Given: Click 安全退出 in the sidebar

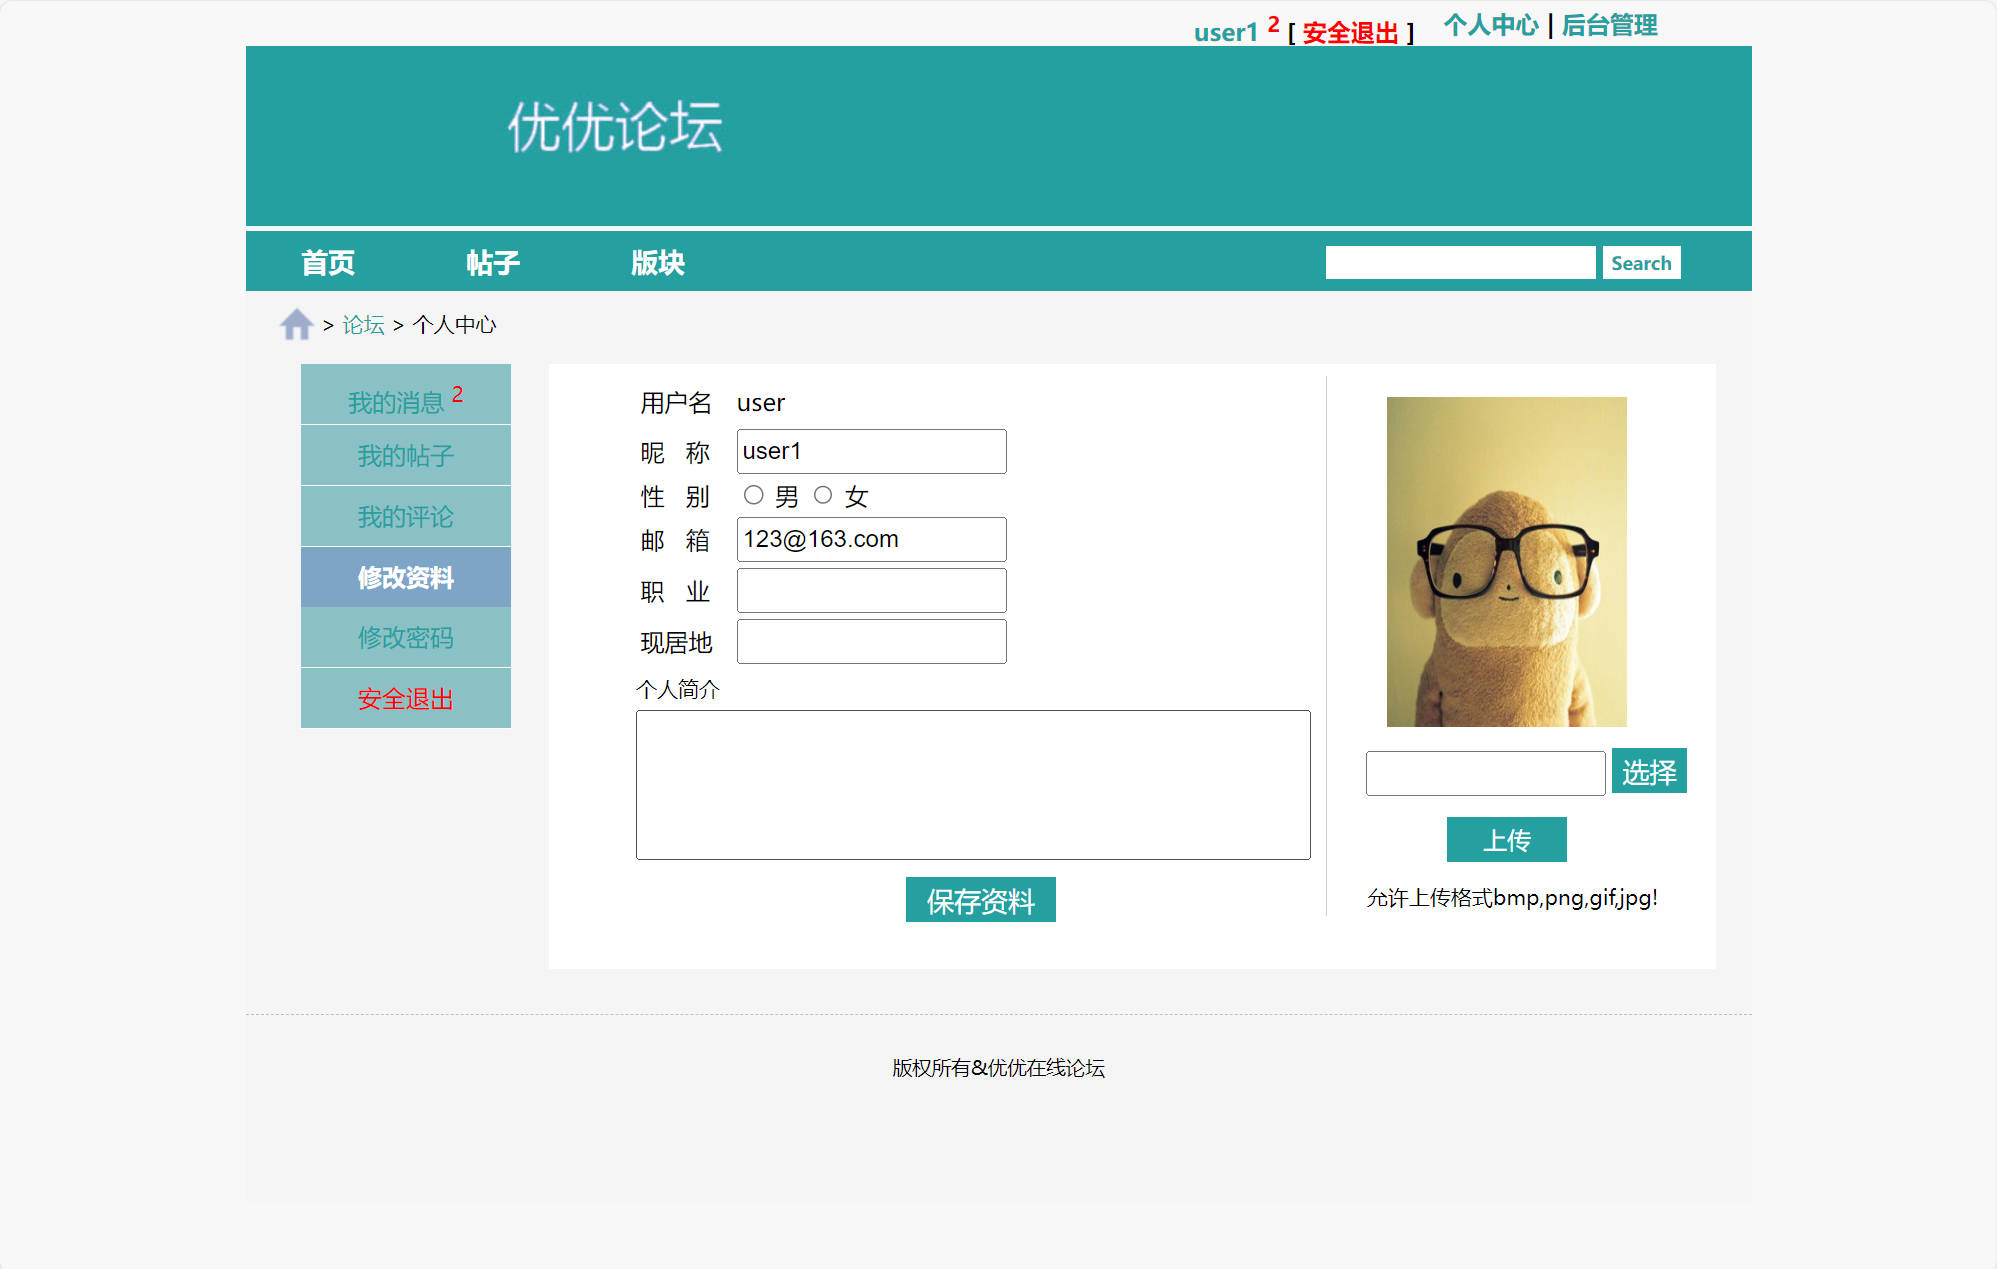Looking at the screenshot, I should coord(405,698).
